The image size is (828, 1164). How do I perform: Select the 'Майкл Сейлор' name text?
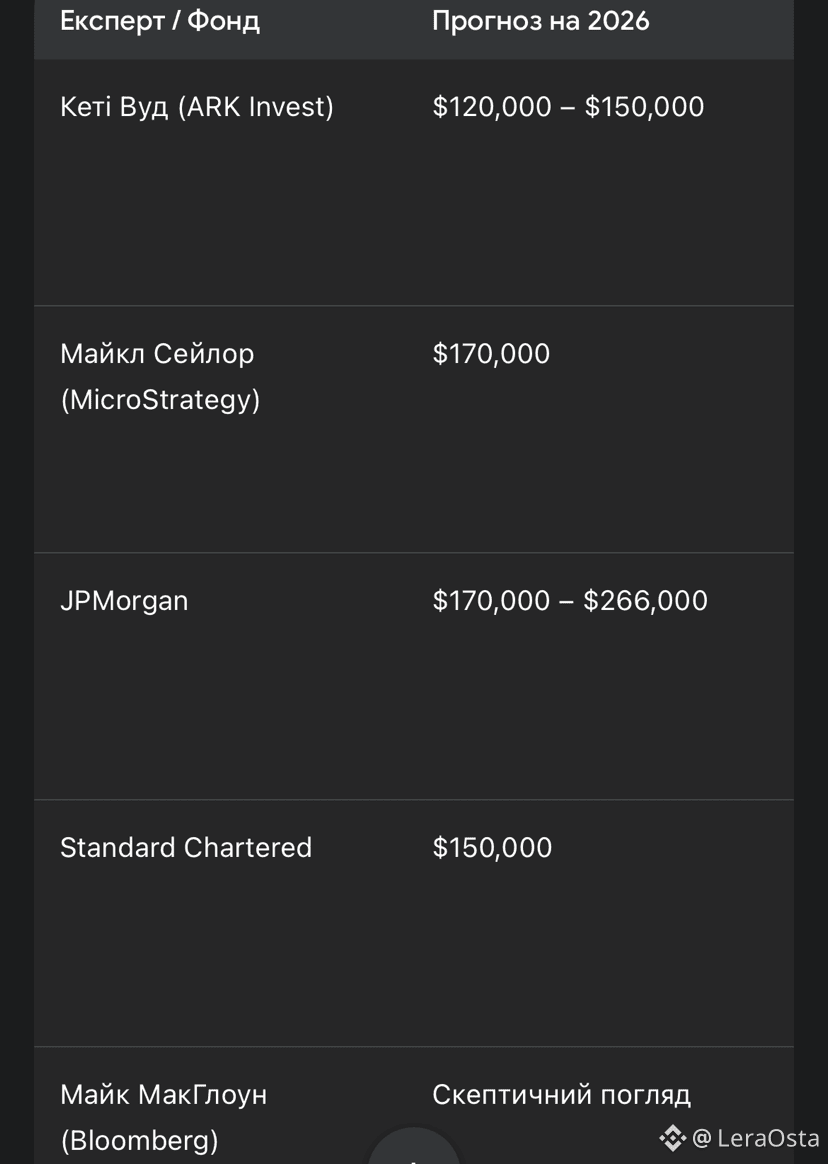coord(157,354)
